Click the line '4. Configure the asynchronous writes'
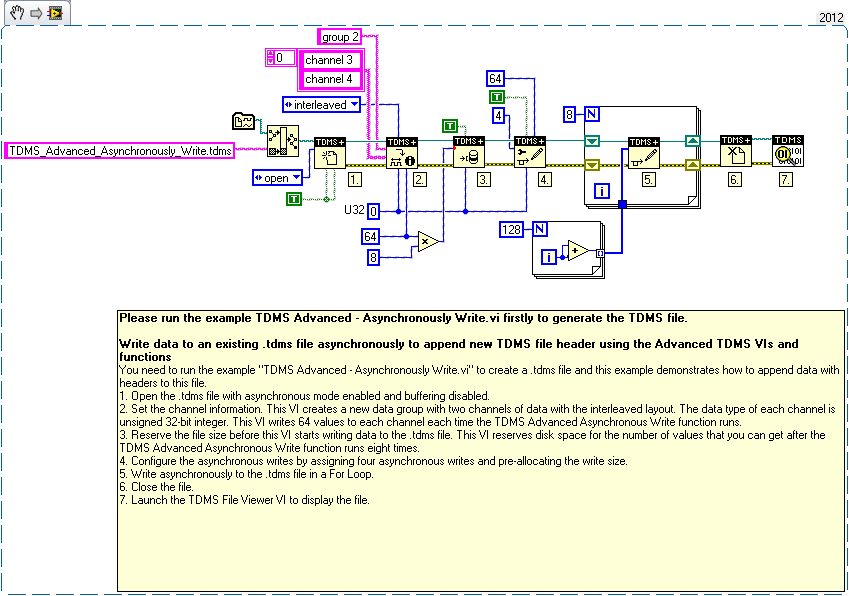 (x=373, y=461)
